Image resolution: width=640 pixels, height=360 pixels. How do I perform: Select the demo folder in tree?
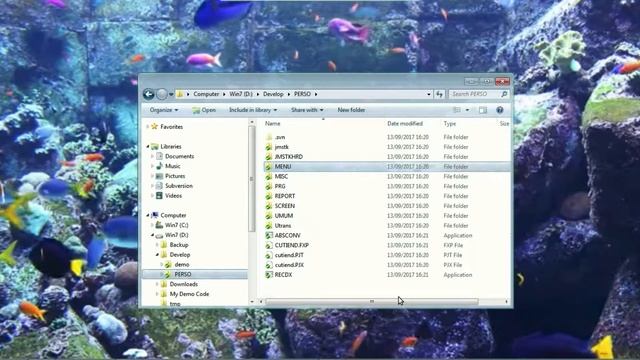(x=182, y=264)
